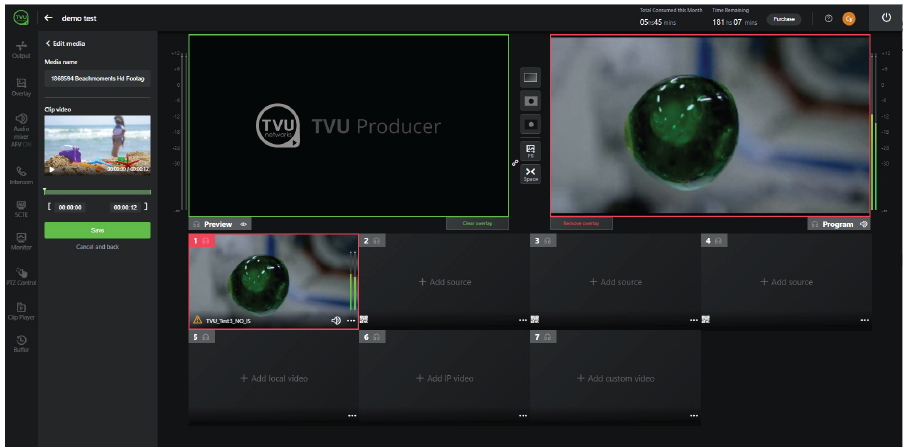Screen dimensions: 904x448
Task: Click the clip start marker handle
Action: [x=45, y=190]
